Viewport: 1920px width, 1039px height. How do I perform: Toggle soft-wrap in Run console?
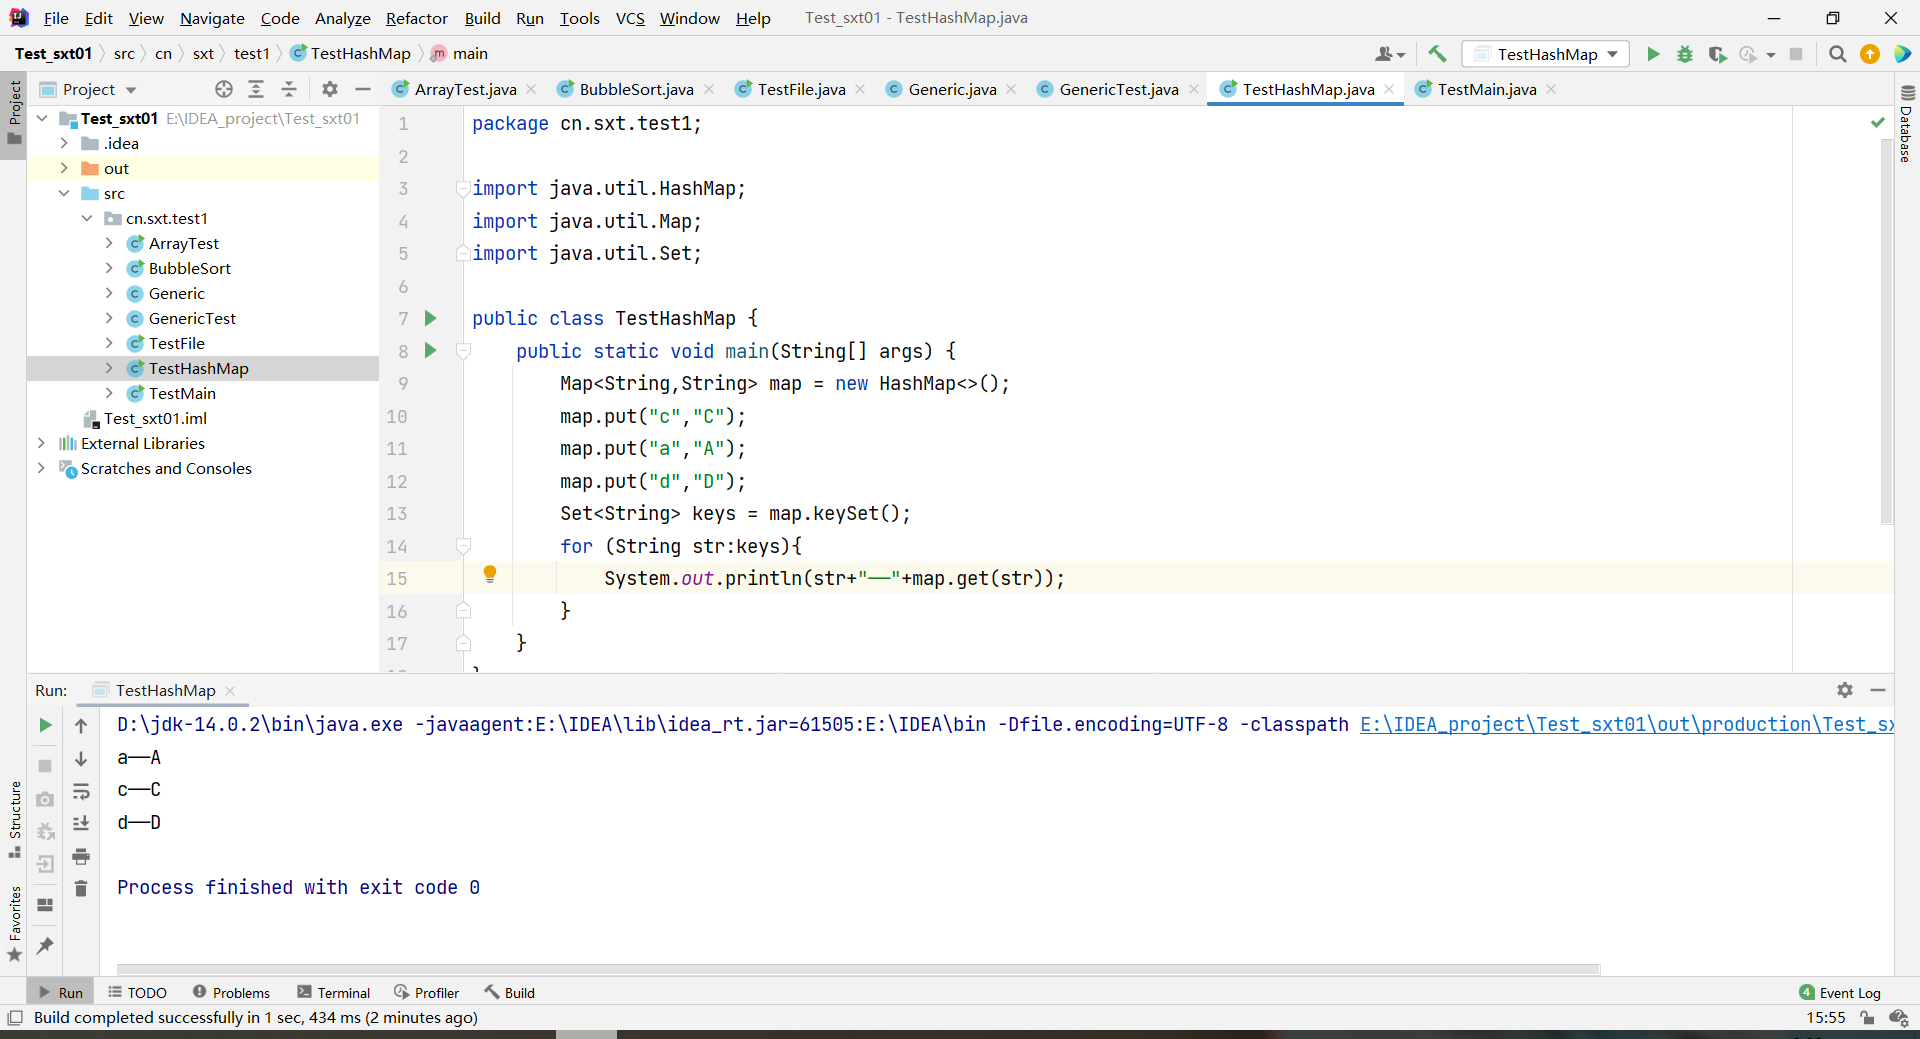(81, 792)
